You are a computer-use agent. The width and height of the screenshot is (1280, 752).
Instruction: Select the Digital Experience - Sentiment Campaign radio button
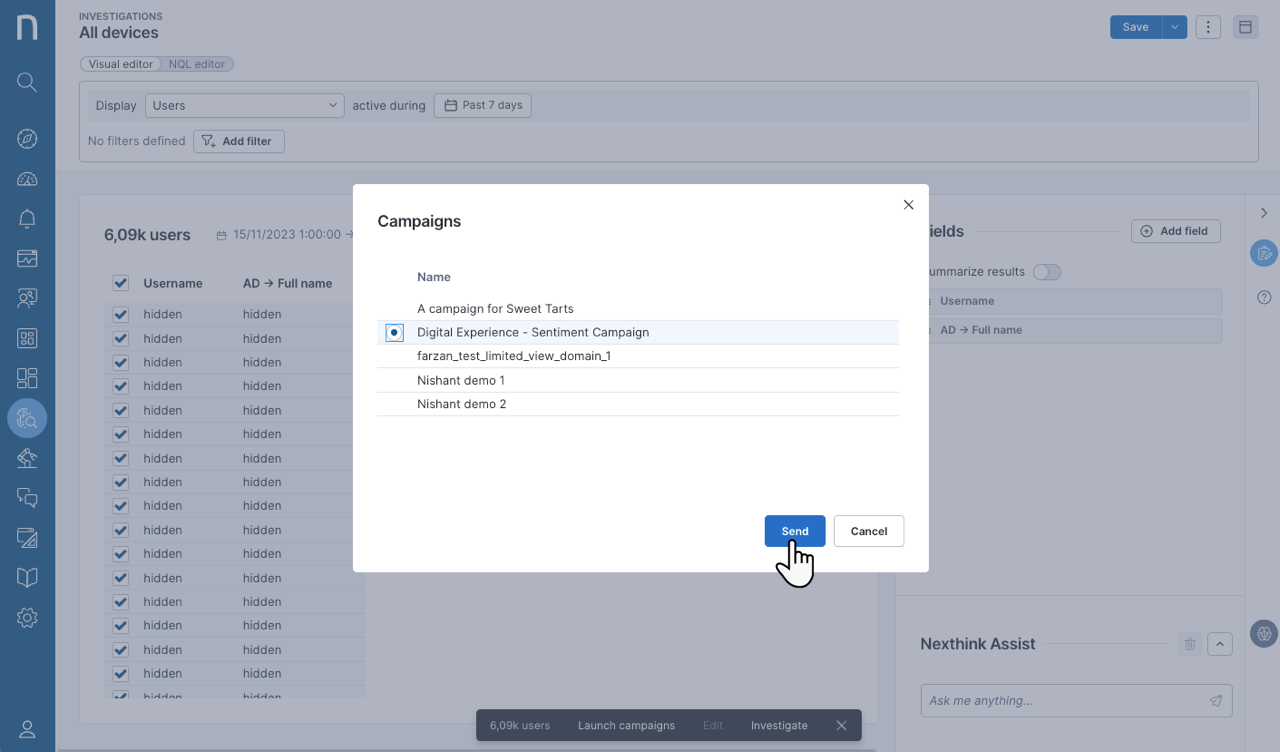(395, 333)
